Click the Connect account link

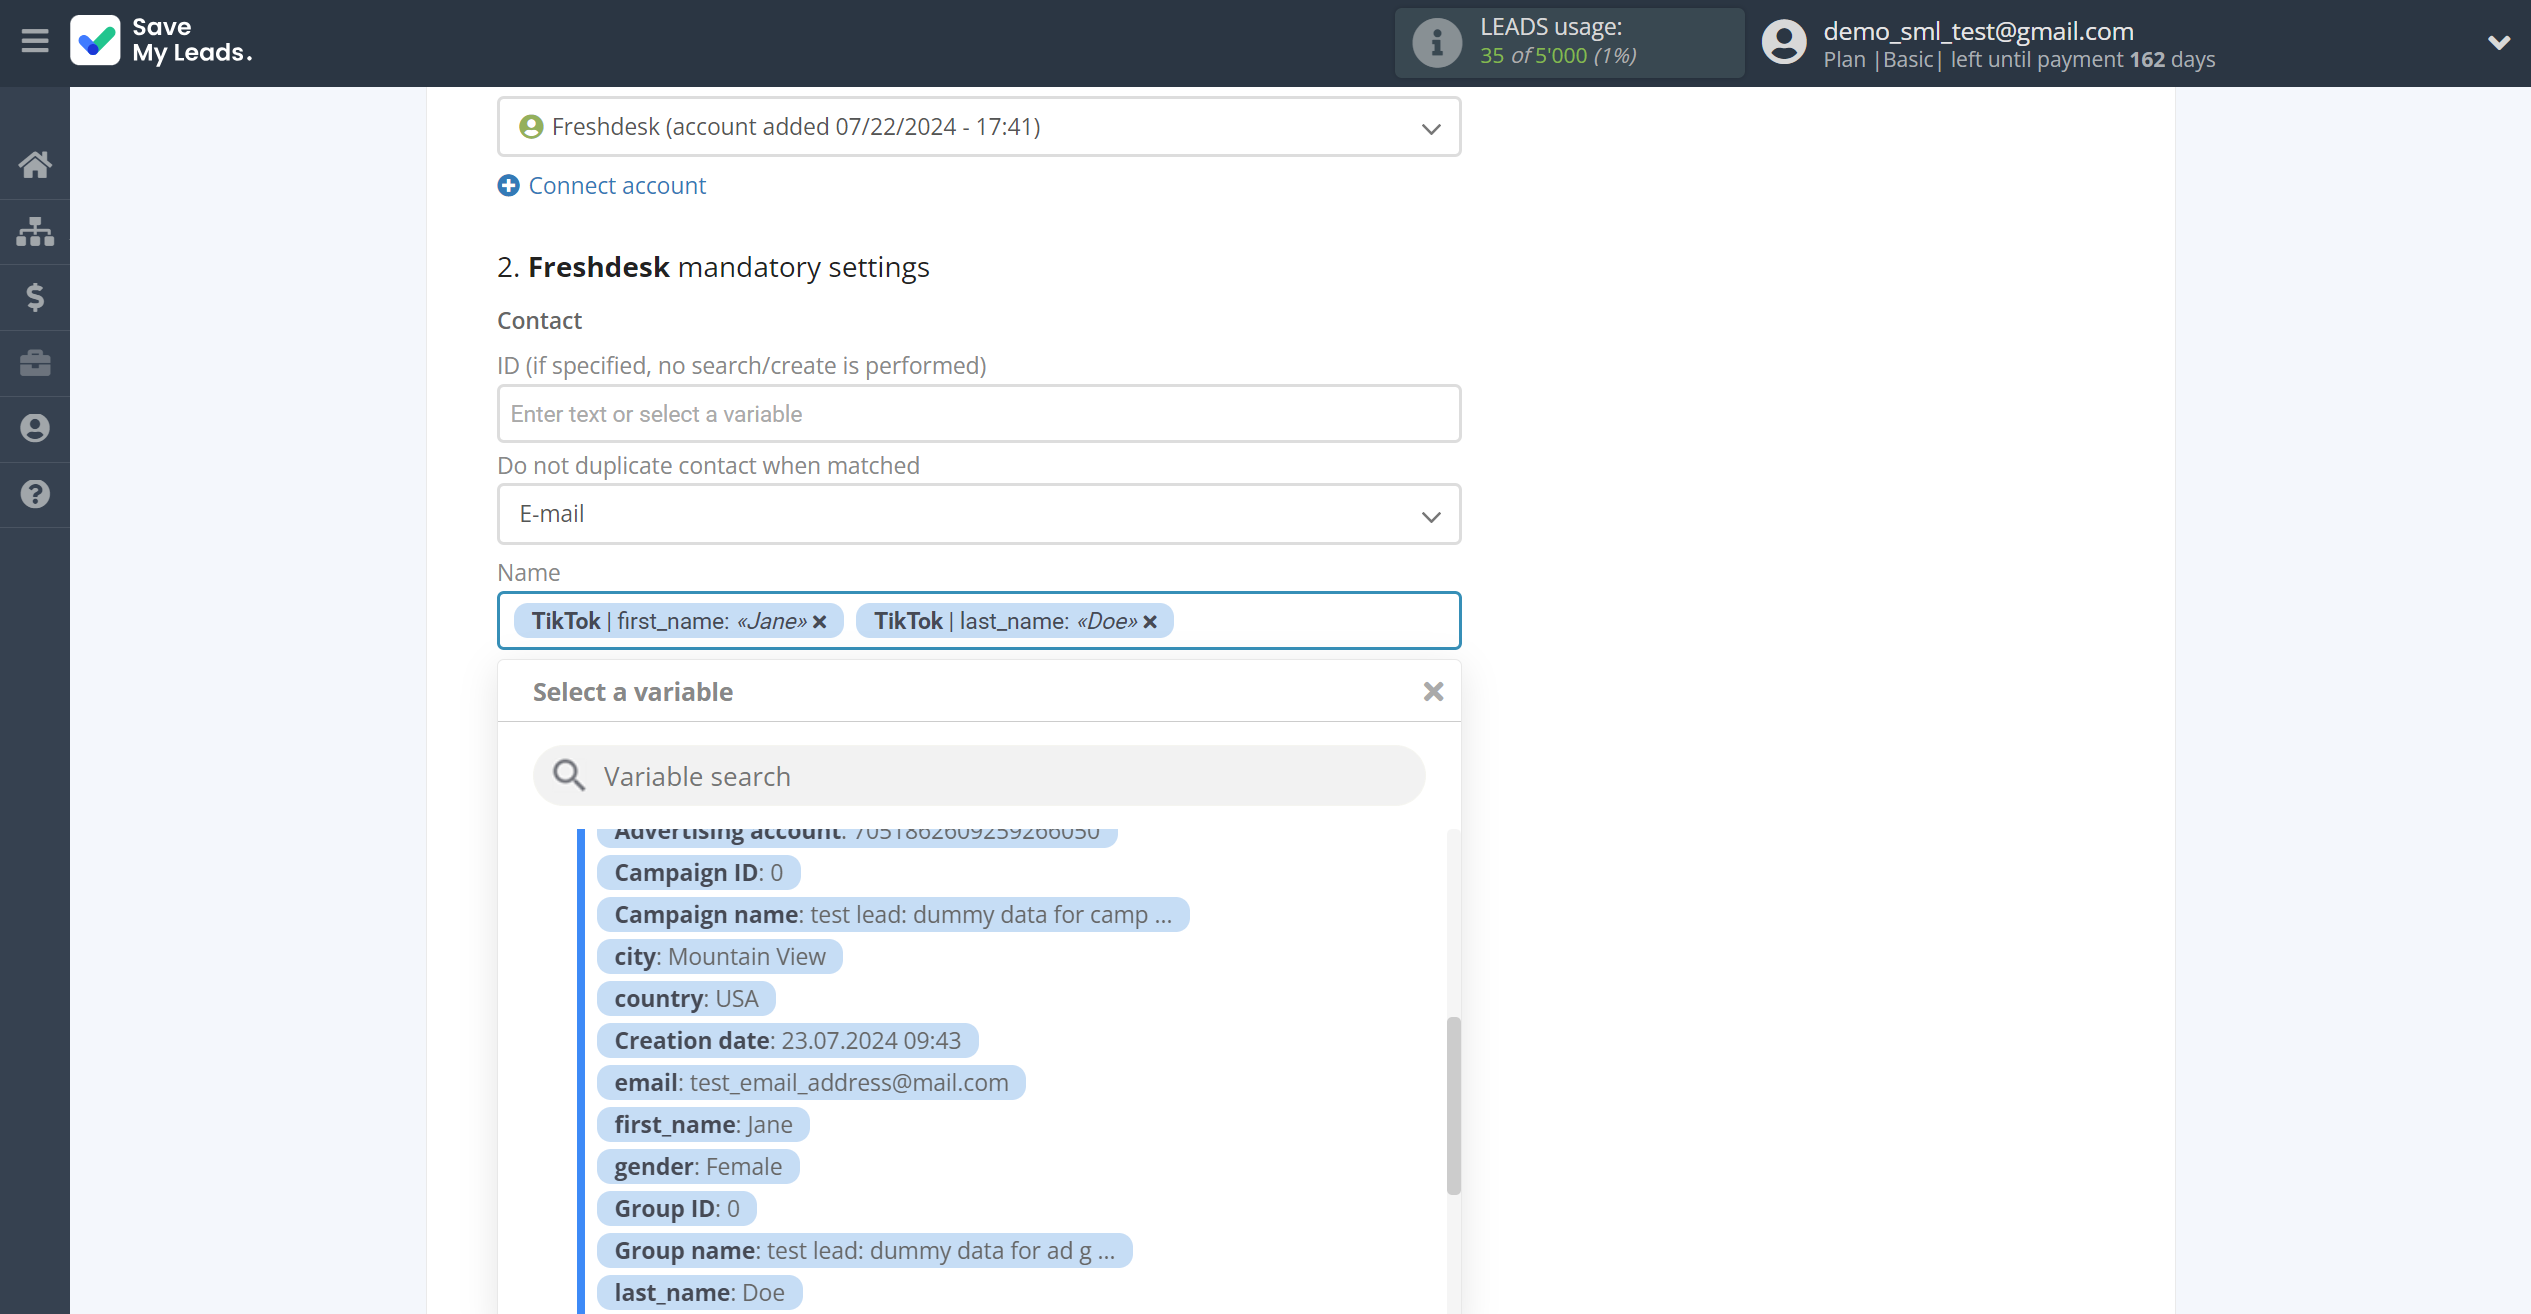pyautogui.click(x=617, y=186)
